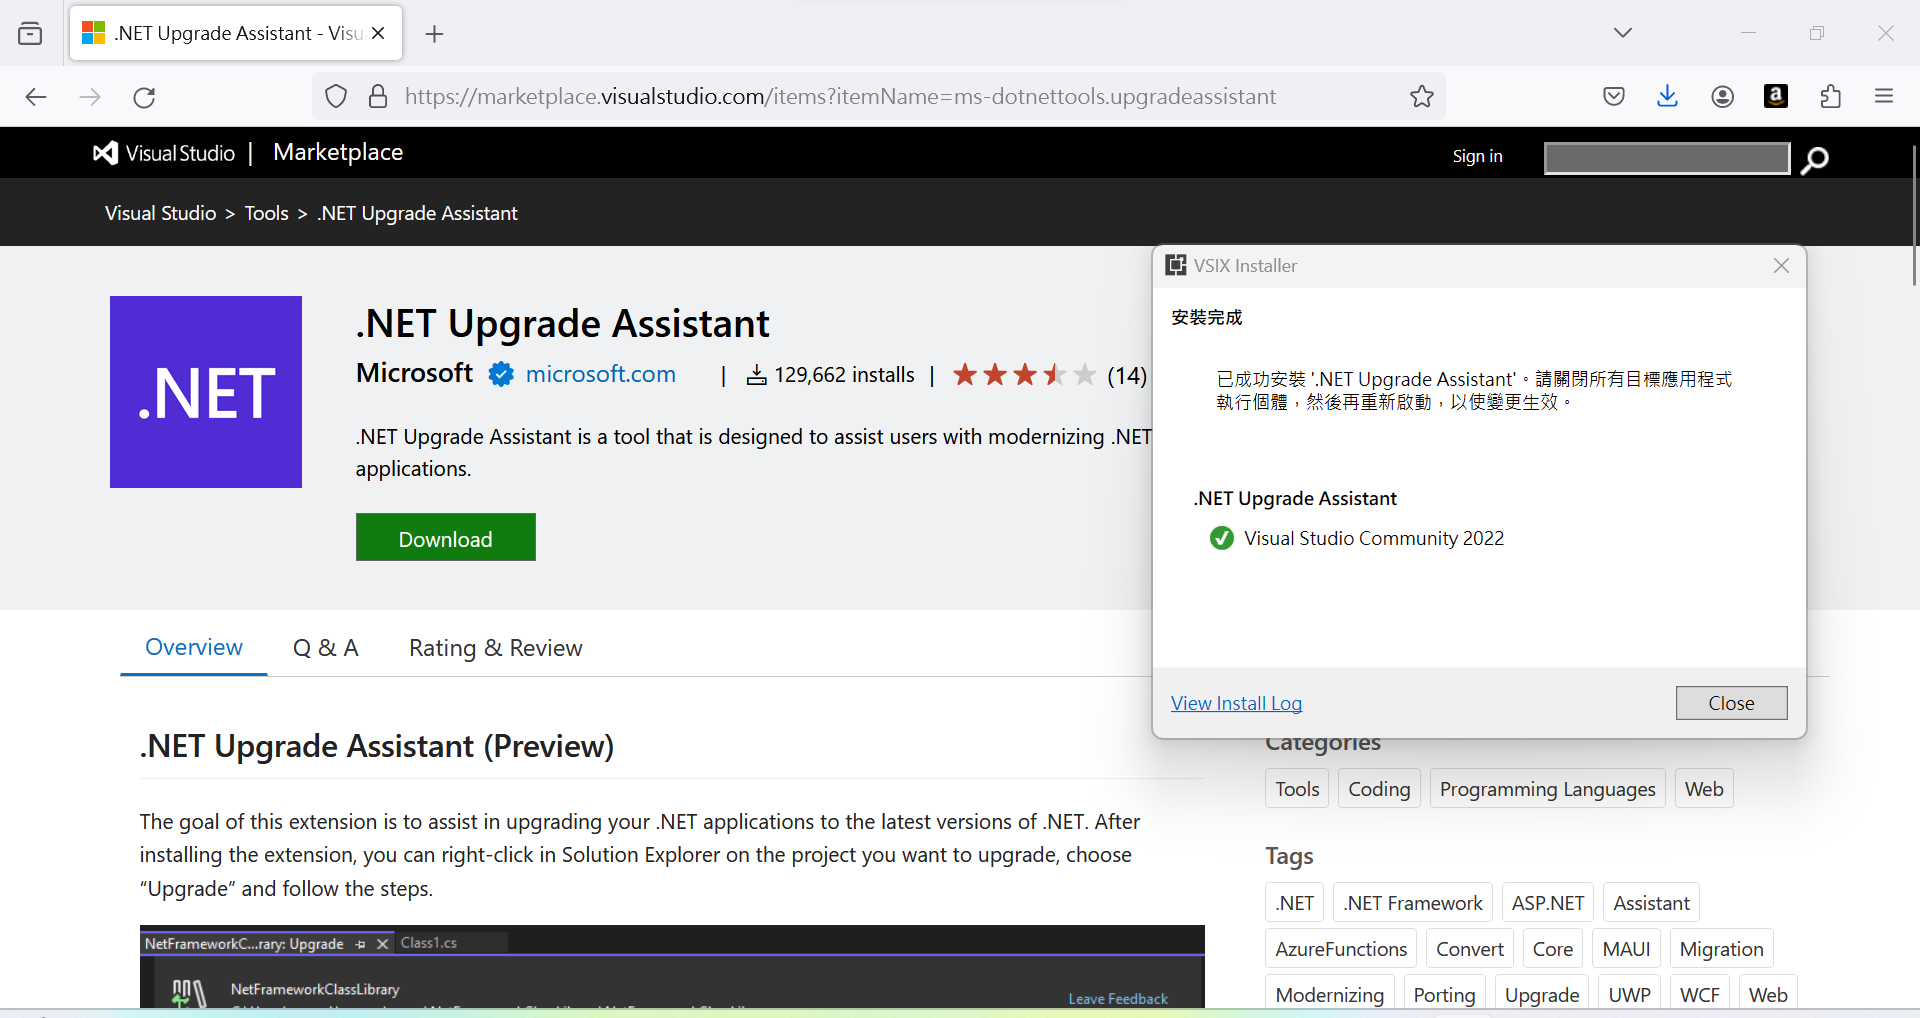
Task: Reload the current page
Action: point(144,97)
